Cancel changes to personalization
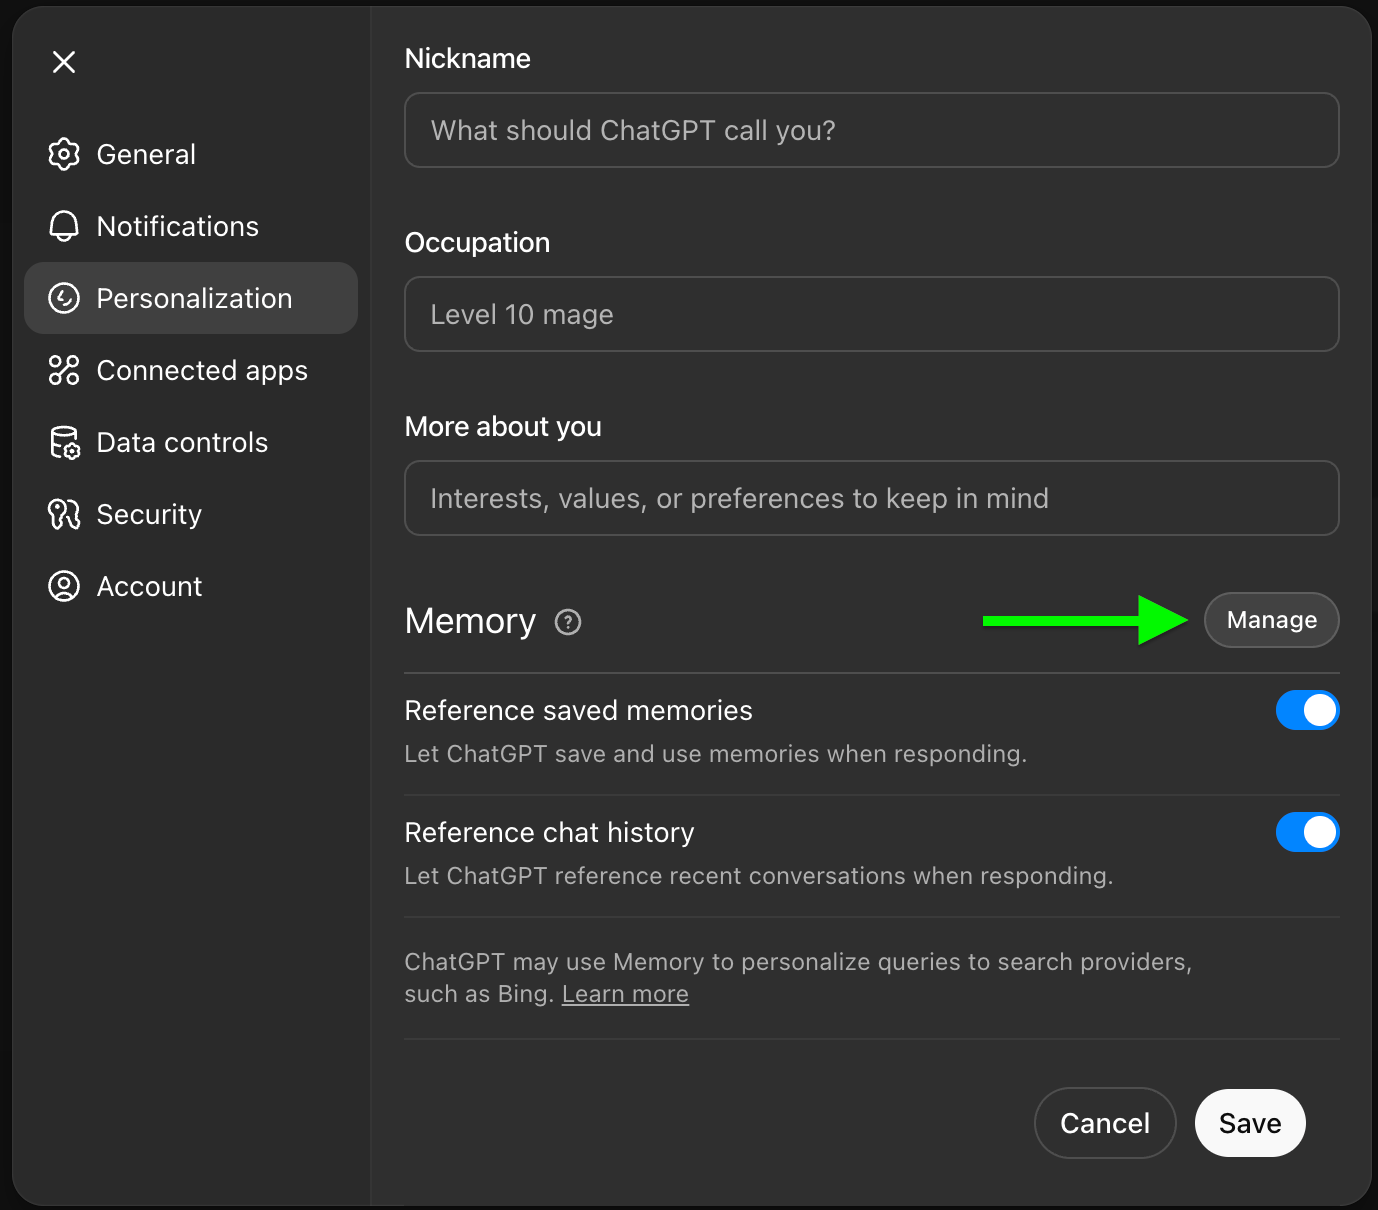Screen dimensions: 1378x1210 point(1105,1123)
